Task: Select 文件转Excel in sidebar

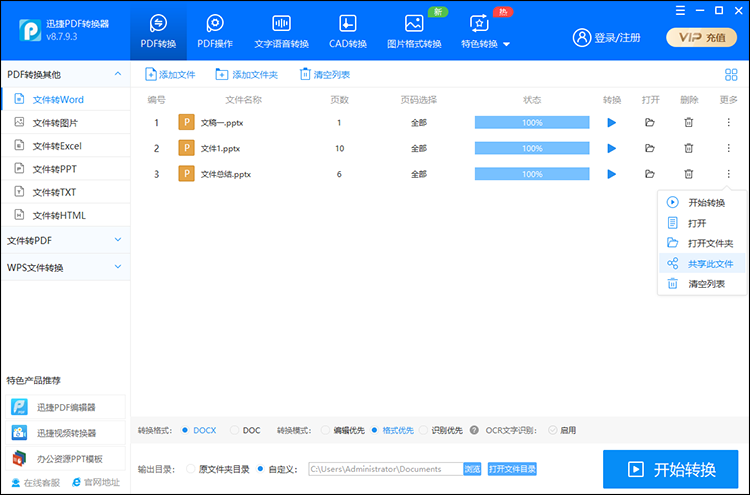Action: click(65, 146)
